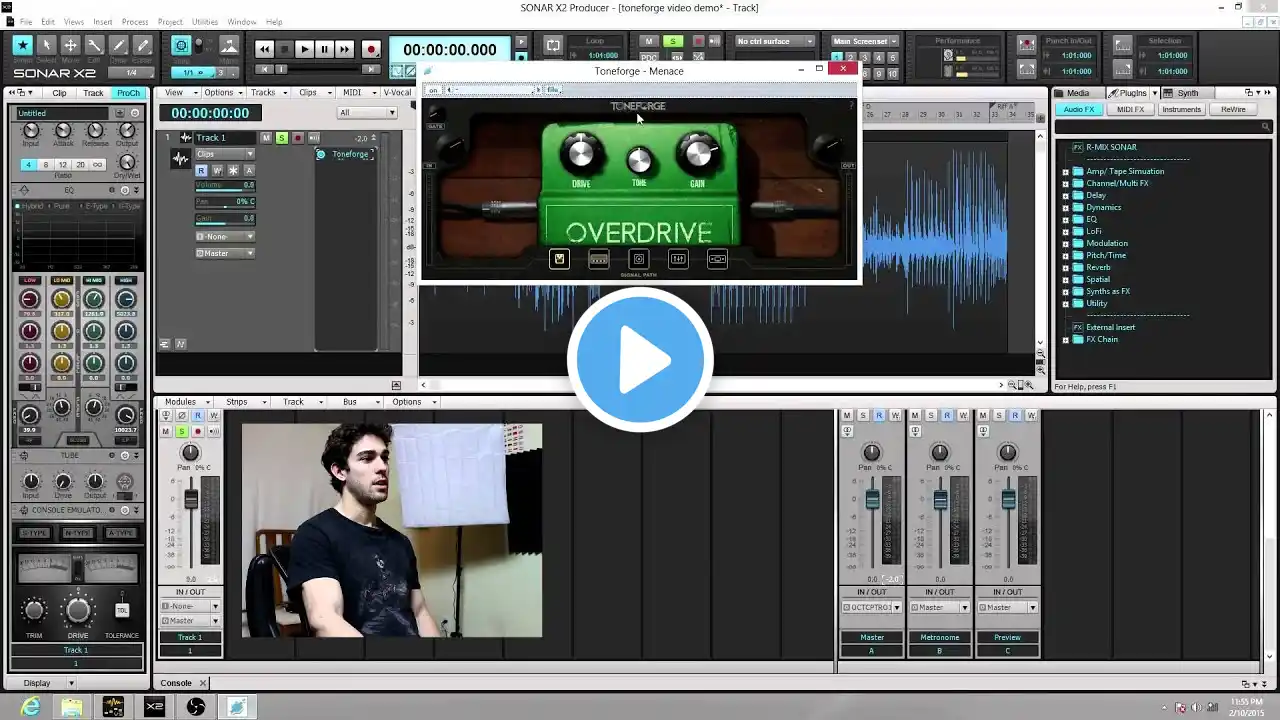Click the Gain knob on Overdrive pedal
The width and height of the screenshot is (1280, 720).
point(697,154)
